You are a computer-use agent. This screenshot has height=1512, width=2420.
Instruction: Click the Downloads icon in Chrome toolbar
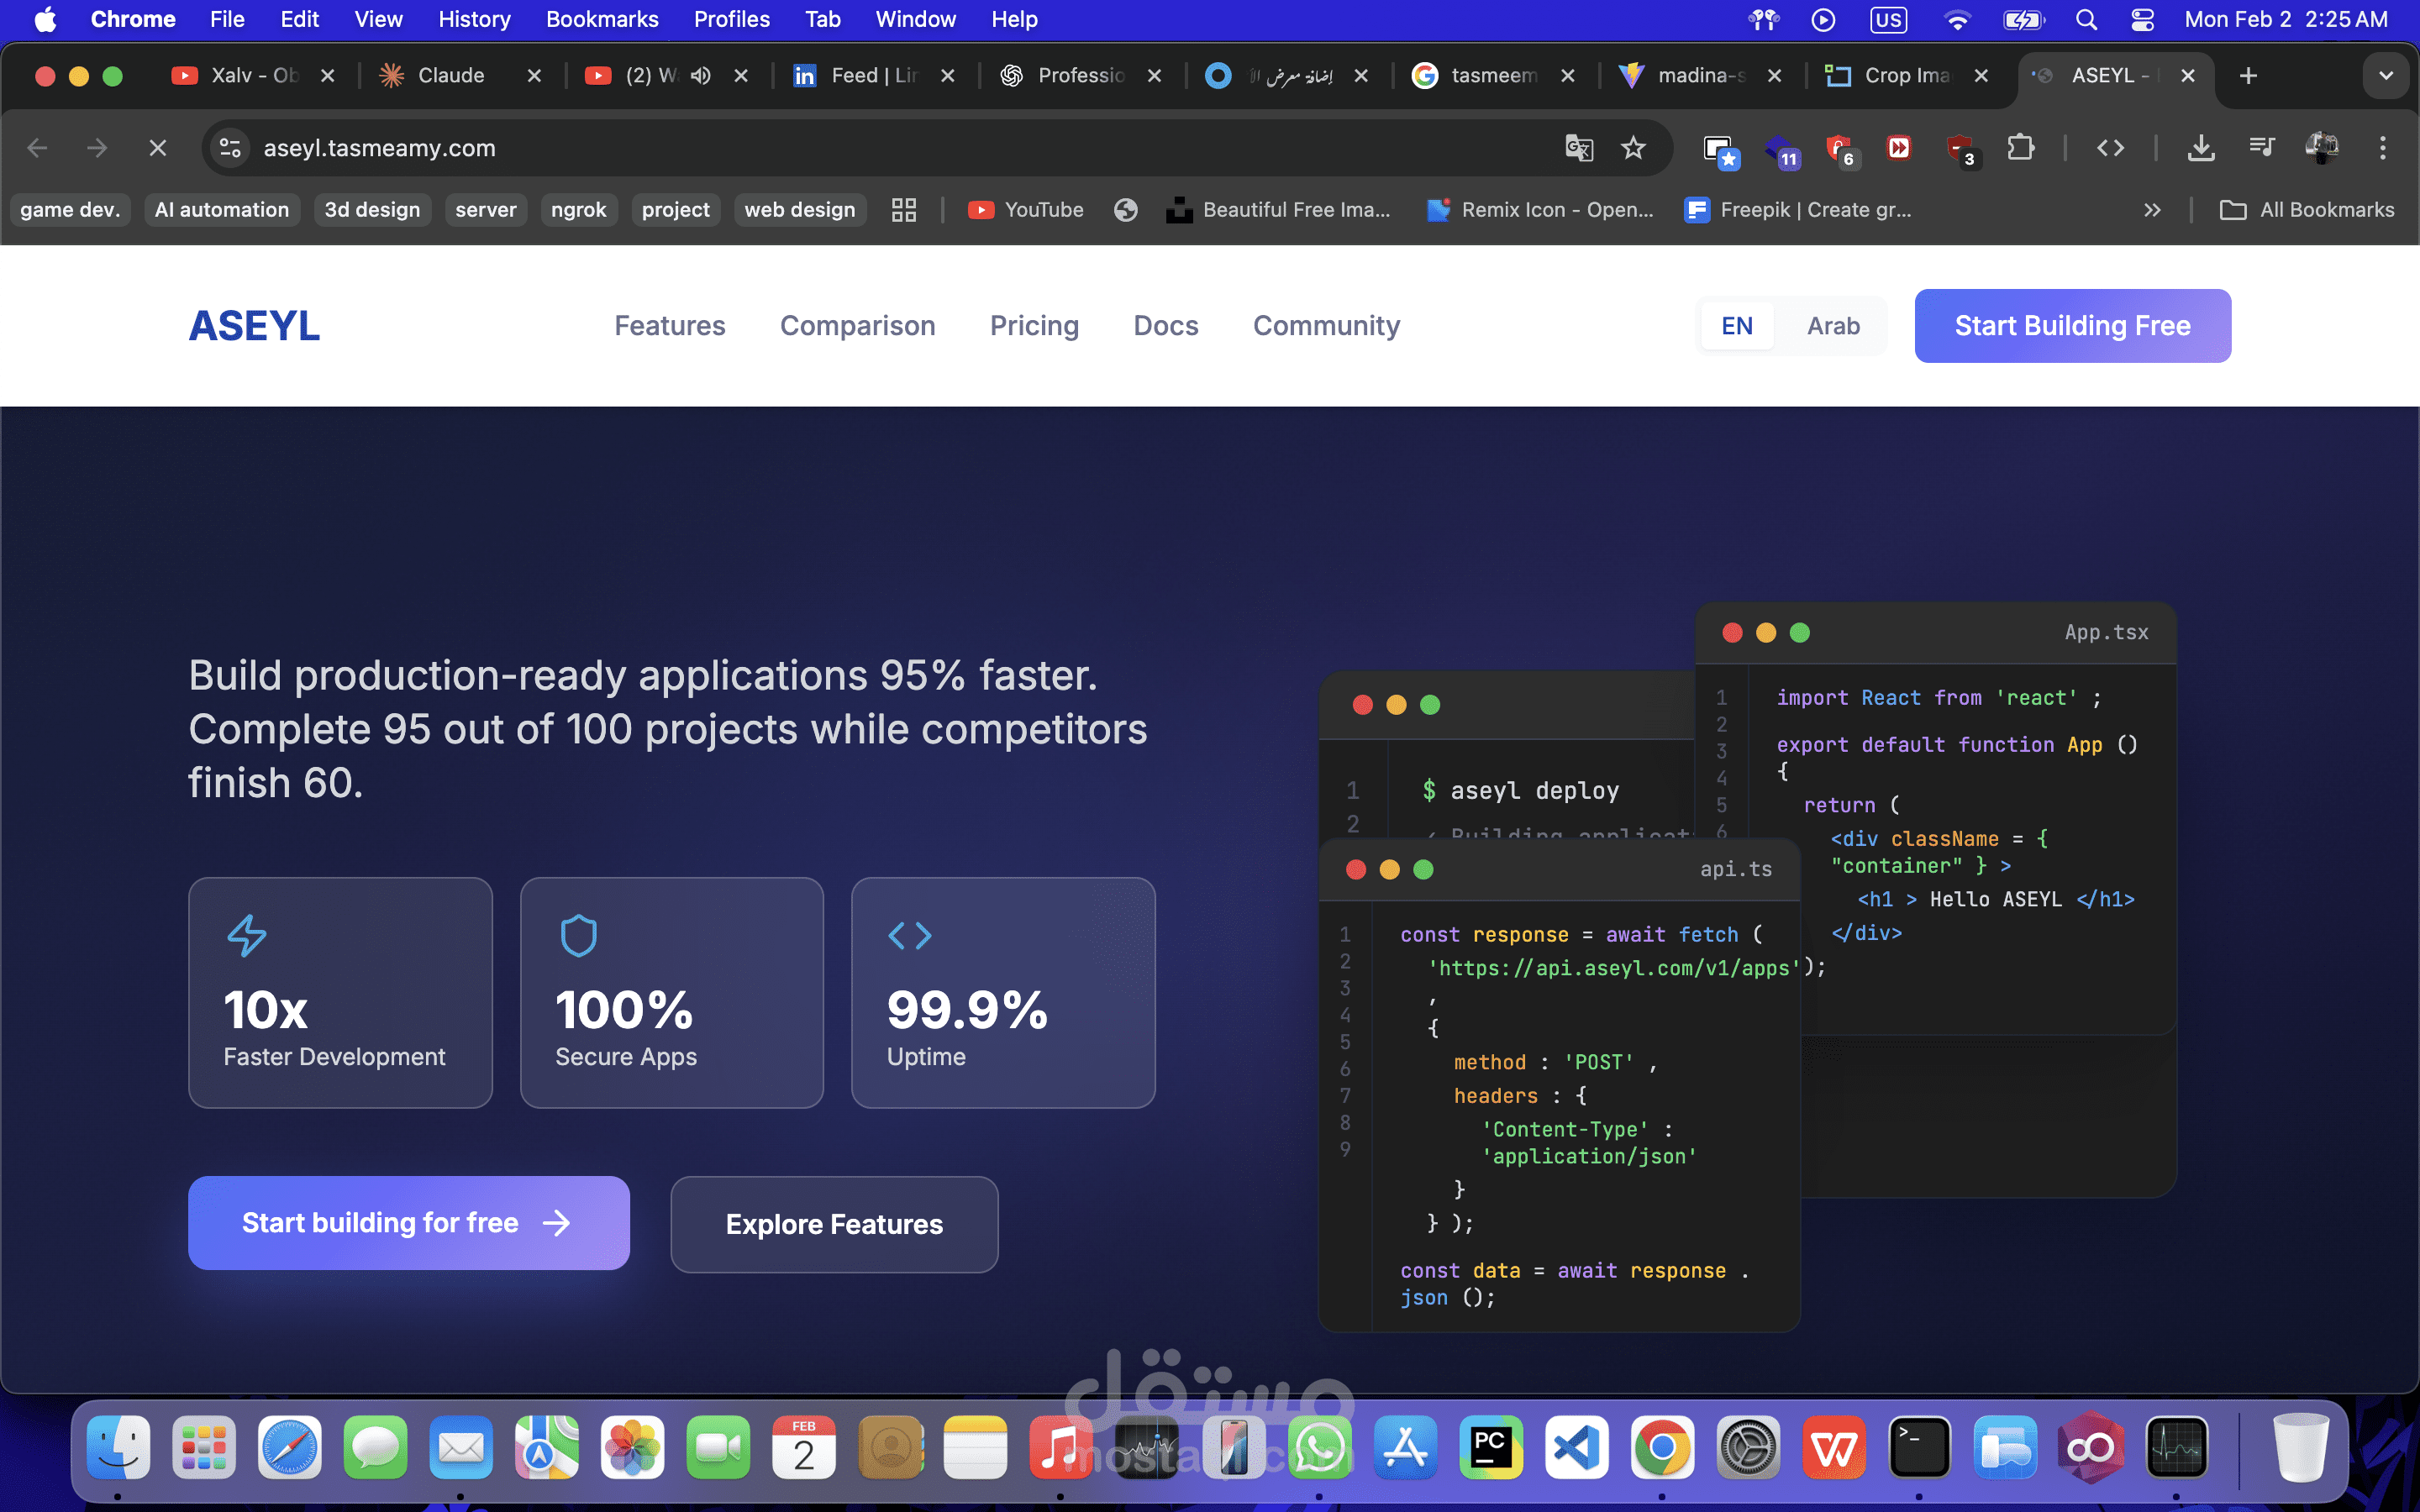pos(2200,148)
